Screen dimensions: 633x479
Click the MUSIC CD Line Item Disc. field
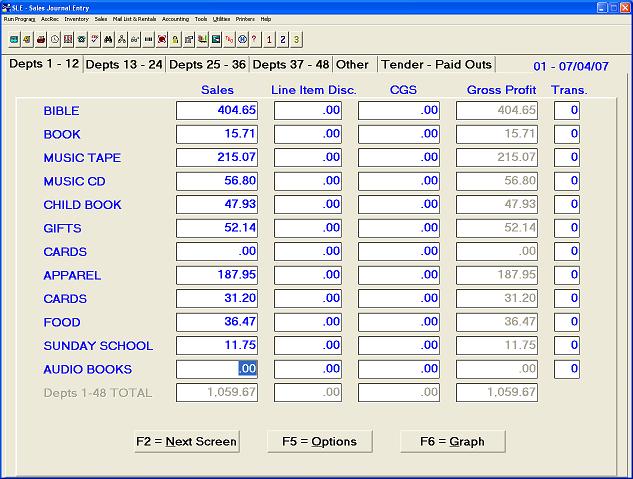(308, 180)
